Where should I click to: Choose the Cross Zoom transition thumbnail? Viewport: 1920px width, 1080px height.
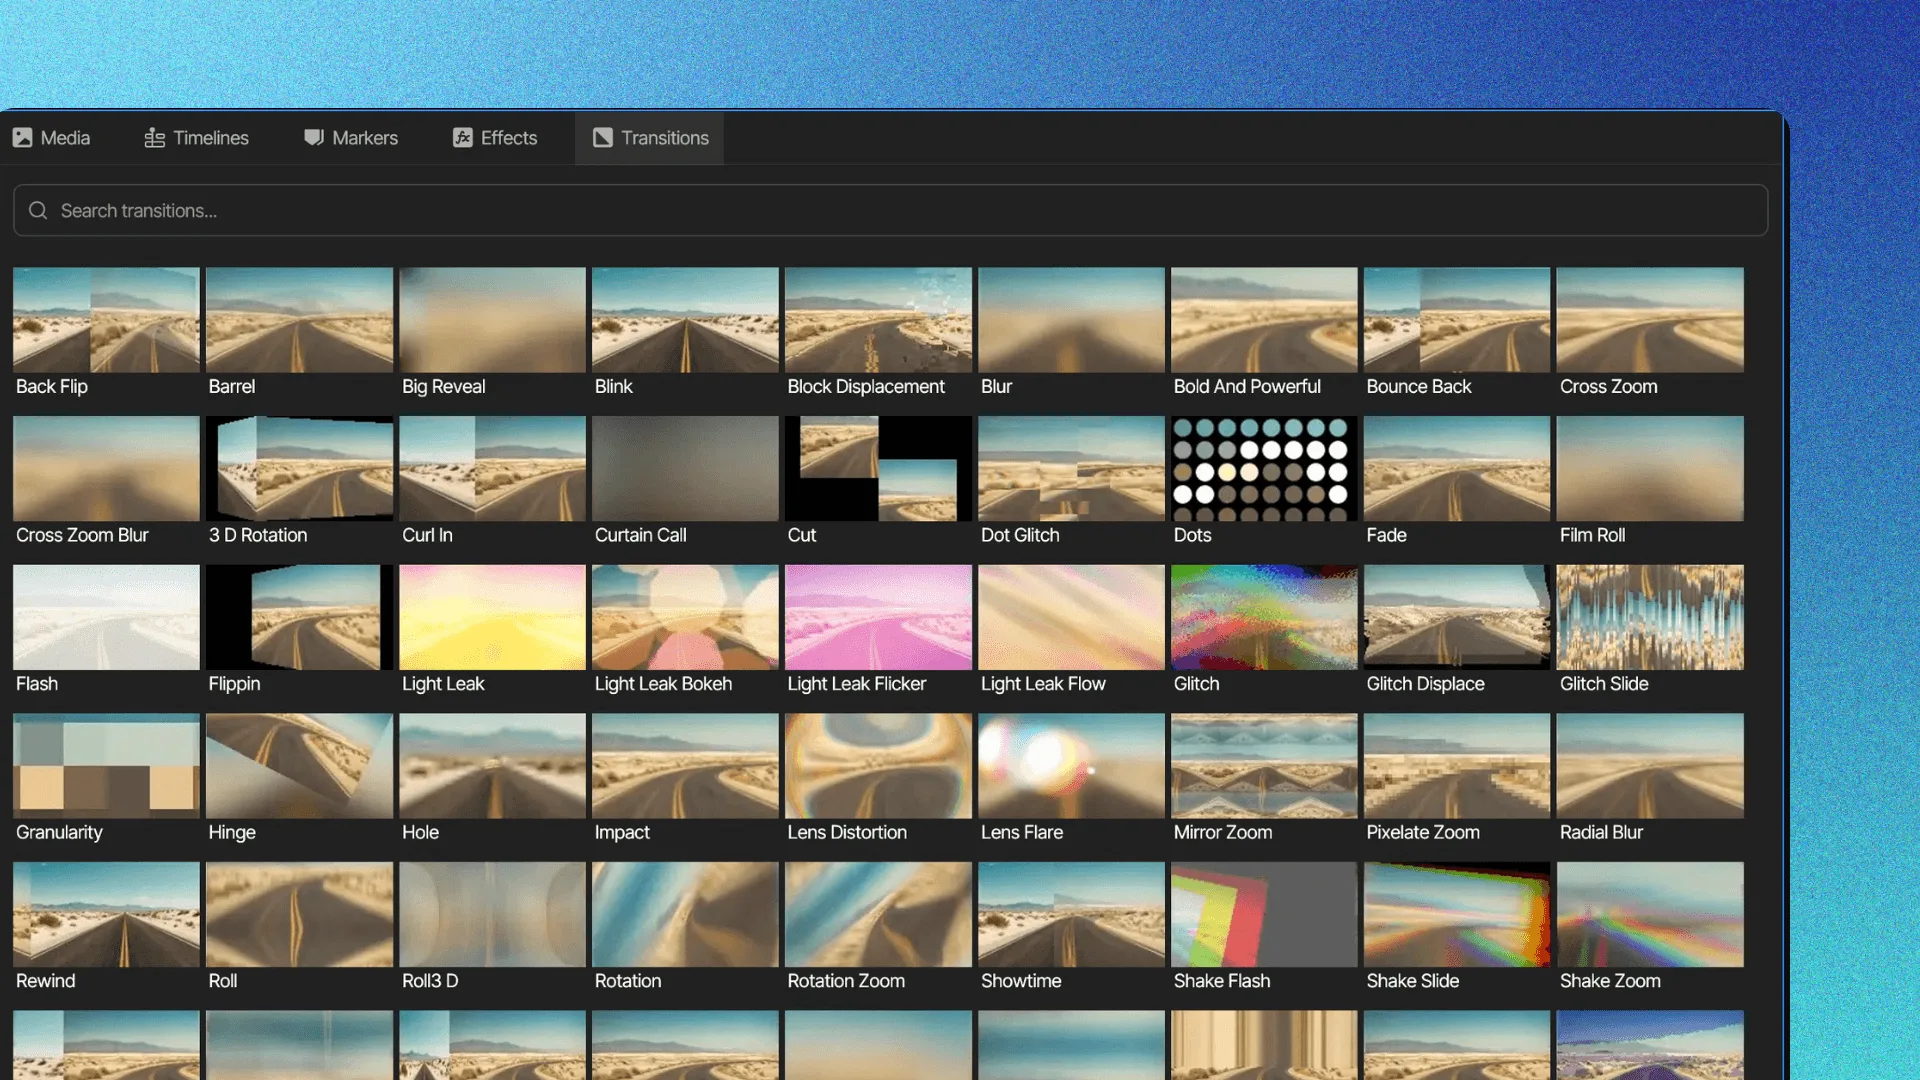point(1650,320)
